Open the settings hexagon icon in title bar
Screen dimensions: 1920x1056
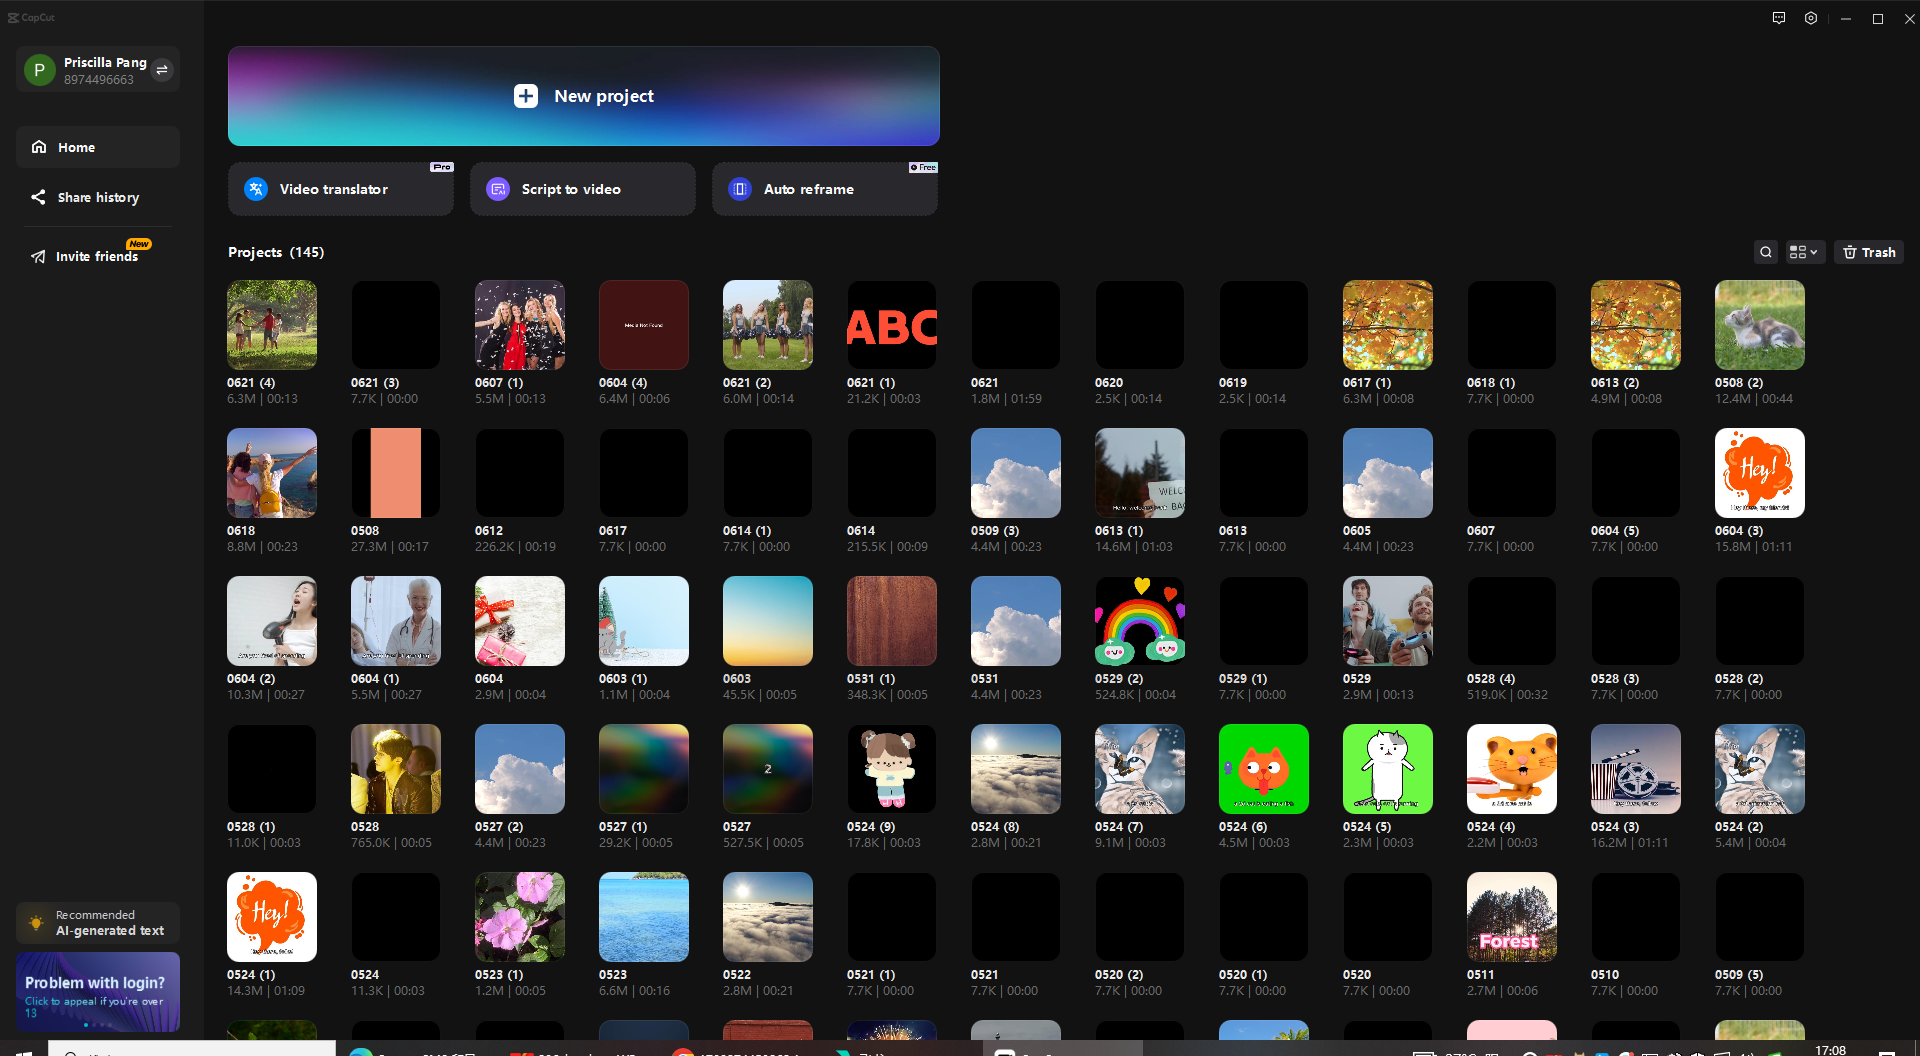pos(1811,18)
